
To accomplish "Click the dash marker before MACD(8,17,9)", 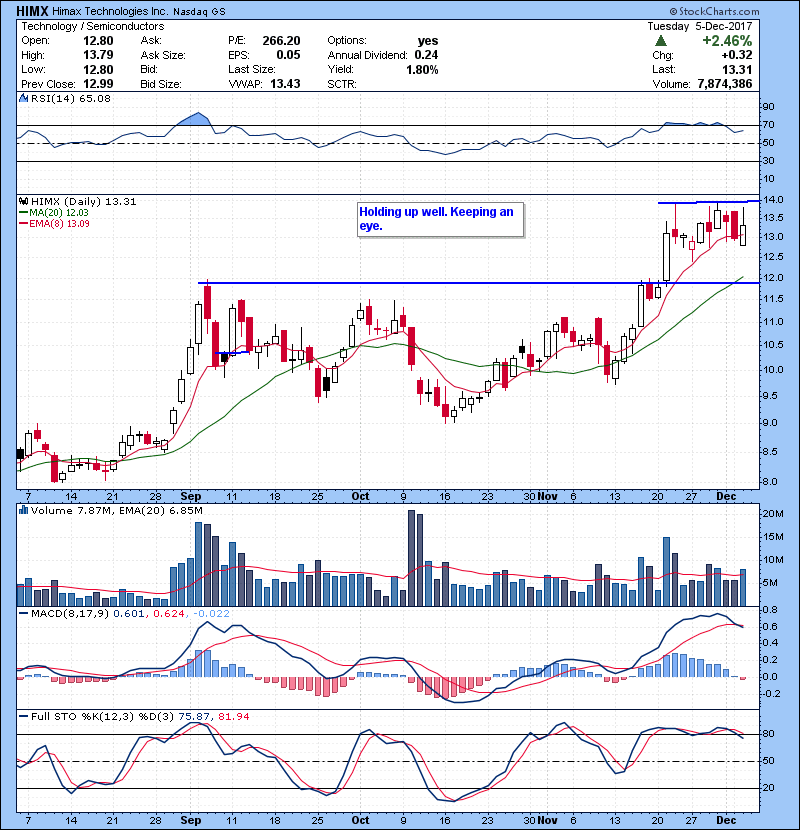I will pyautogui.click(x=23, y=613).
